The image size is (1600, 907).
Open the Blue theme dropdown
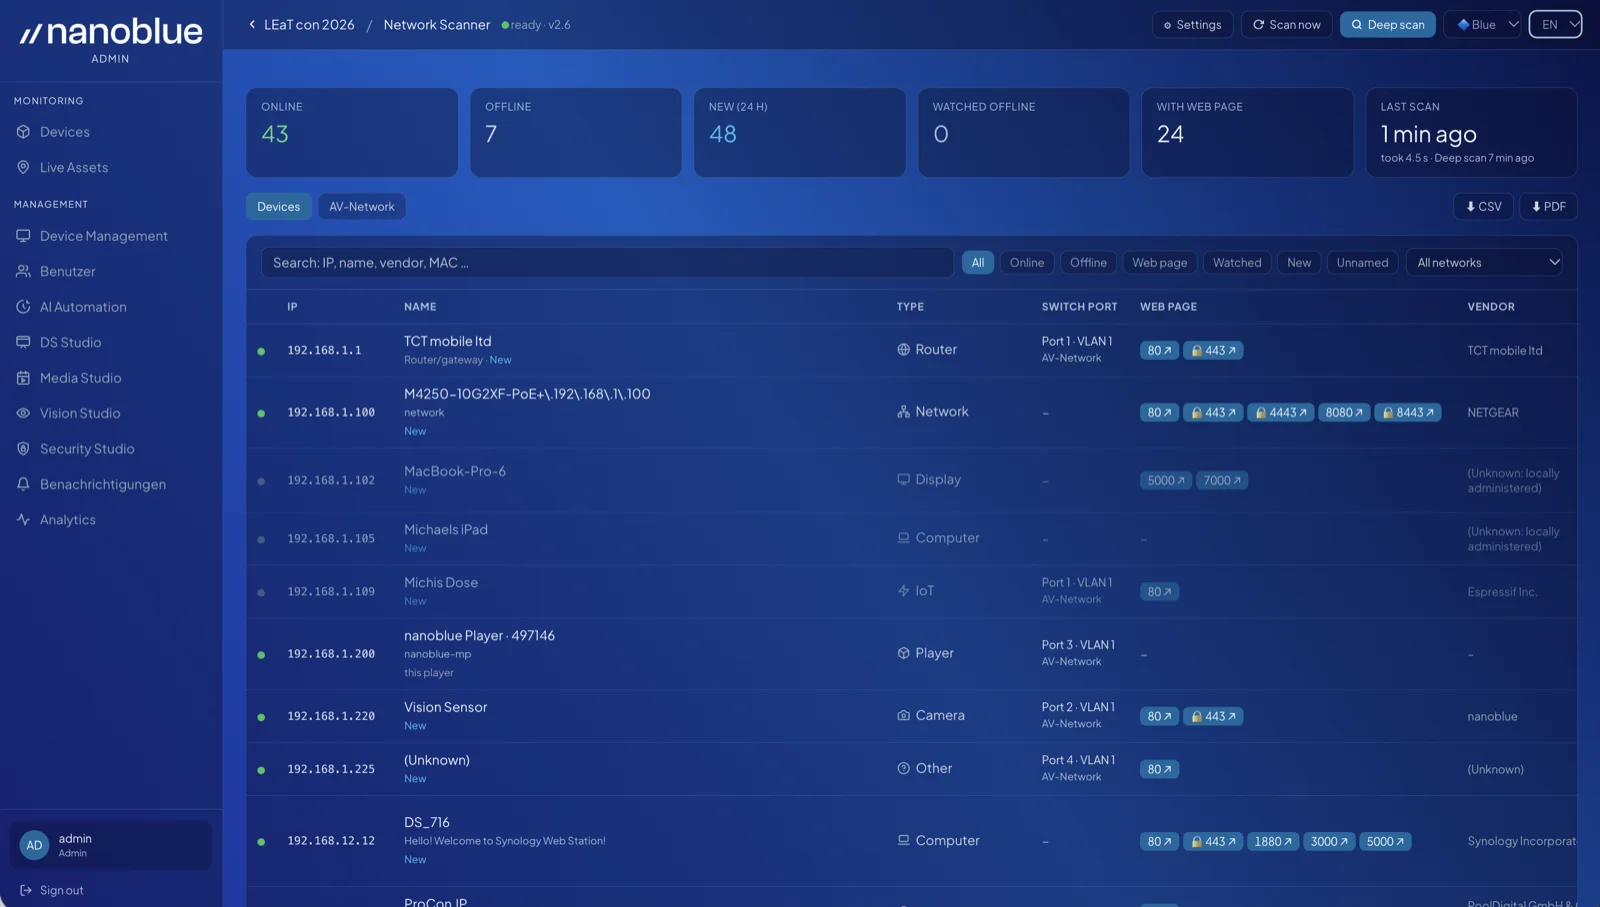coord(1482,25)
